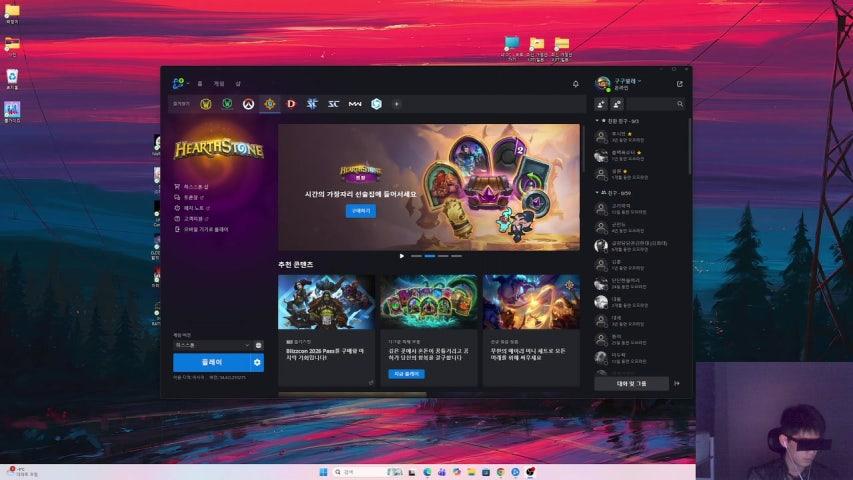
Task: Open the 홈 home menu tab
Action: click(x=200, y=84)
